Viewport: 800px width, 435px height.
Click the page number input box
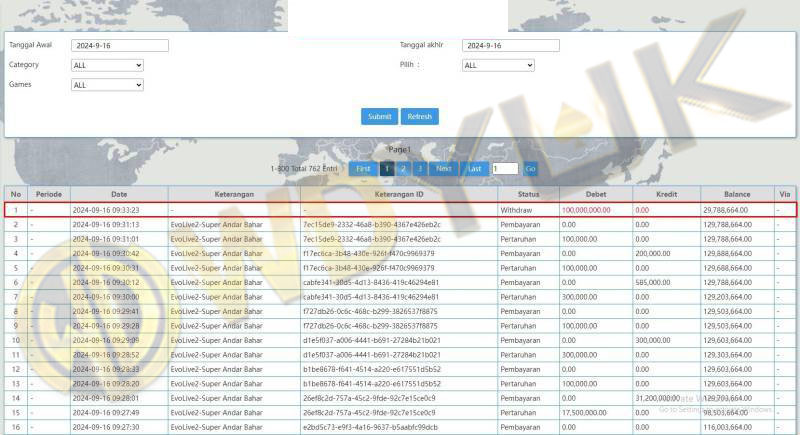tap(505, 169)
